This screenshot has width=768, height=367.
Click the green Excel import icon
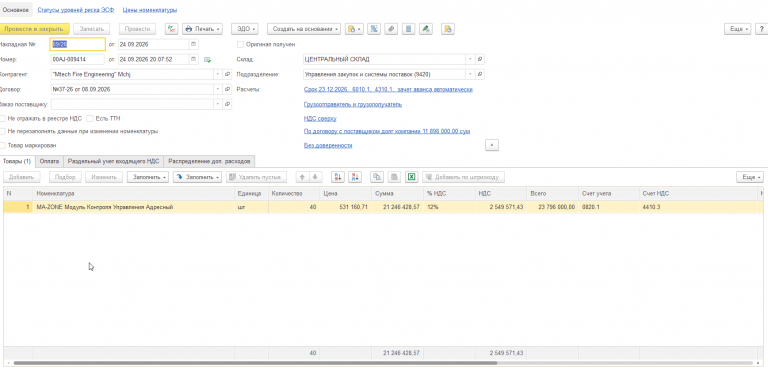[411, 177]
